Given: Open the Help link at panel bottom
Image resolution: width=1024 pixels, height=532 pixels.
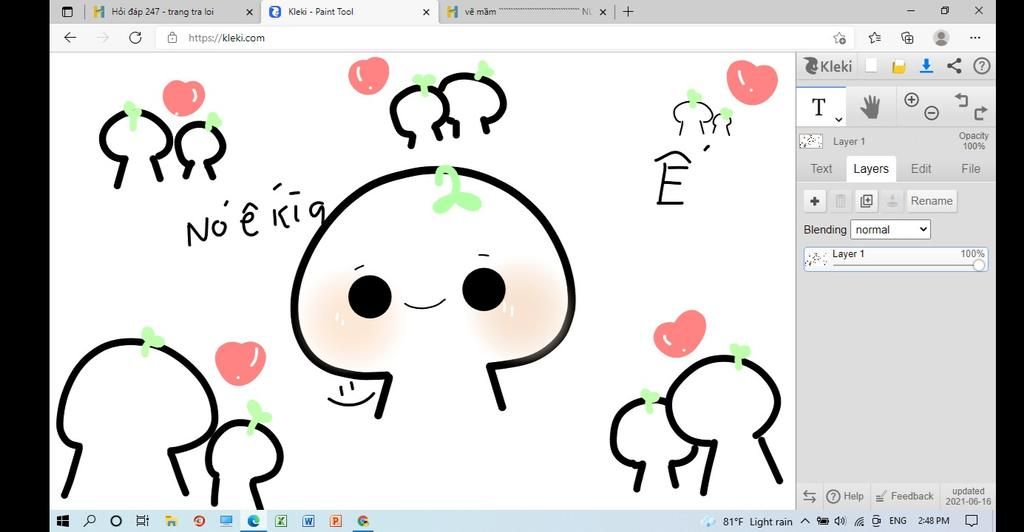Looking at the screenshot, I should tap(845, 496).
